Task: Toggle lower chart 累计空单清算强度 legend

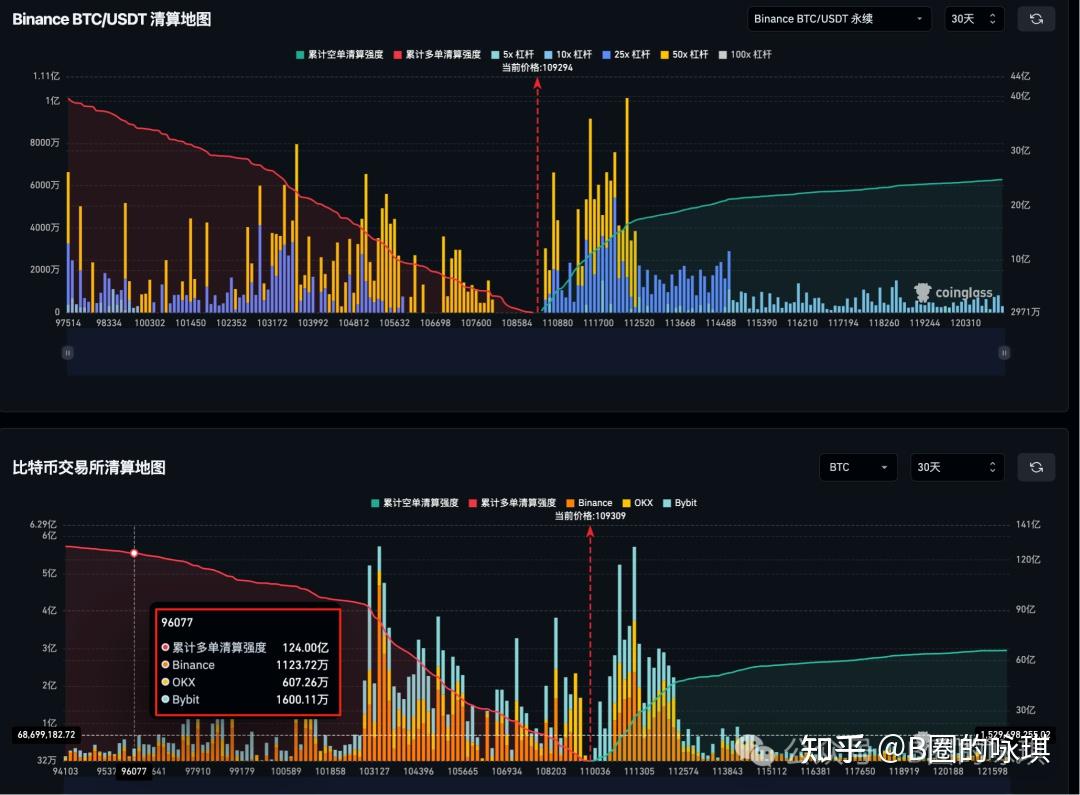Action: pyautogui.click(x=414, y=503)
